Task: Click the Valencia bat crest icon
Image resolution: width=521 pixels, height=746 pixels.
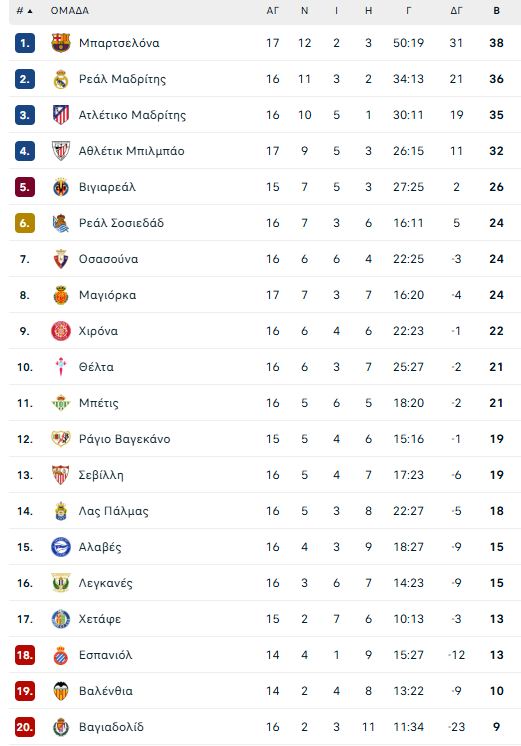Action: (61, 691)
